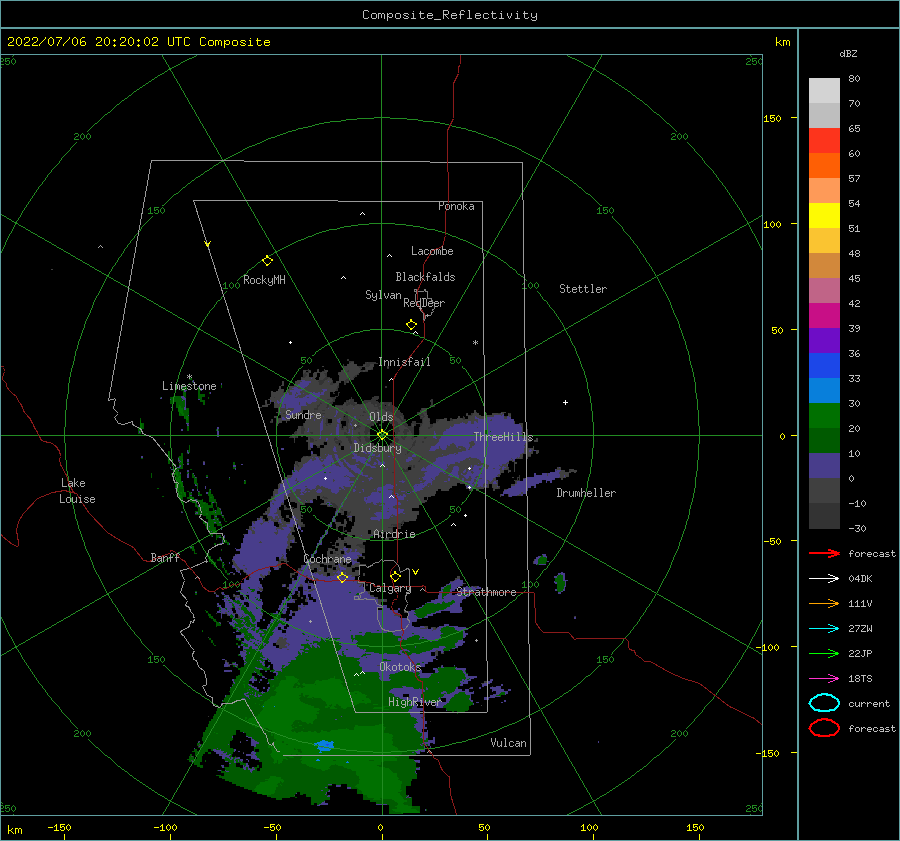Click the HighRiver label

pyautogui.click(x=415, y=702)
